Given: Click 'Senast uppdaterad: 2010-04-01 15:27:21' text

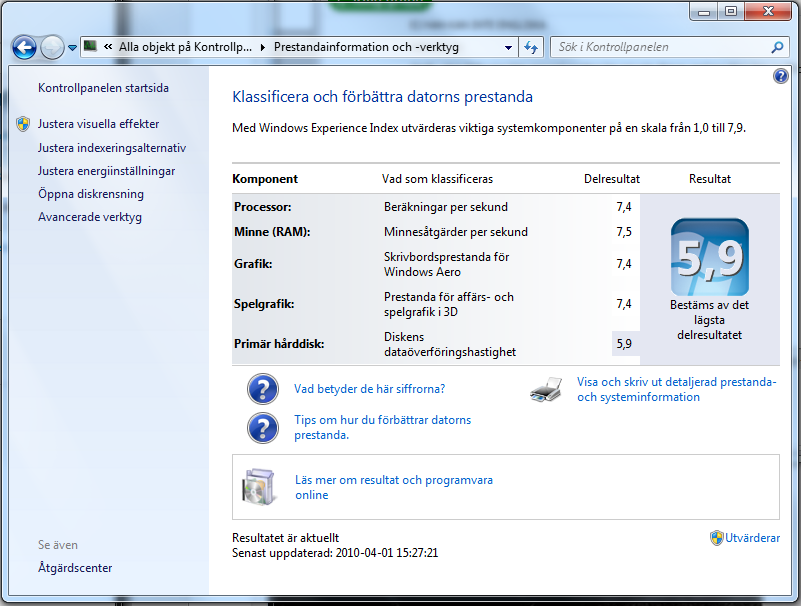Looking at the screenshot, I should [x=335, y=553].
